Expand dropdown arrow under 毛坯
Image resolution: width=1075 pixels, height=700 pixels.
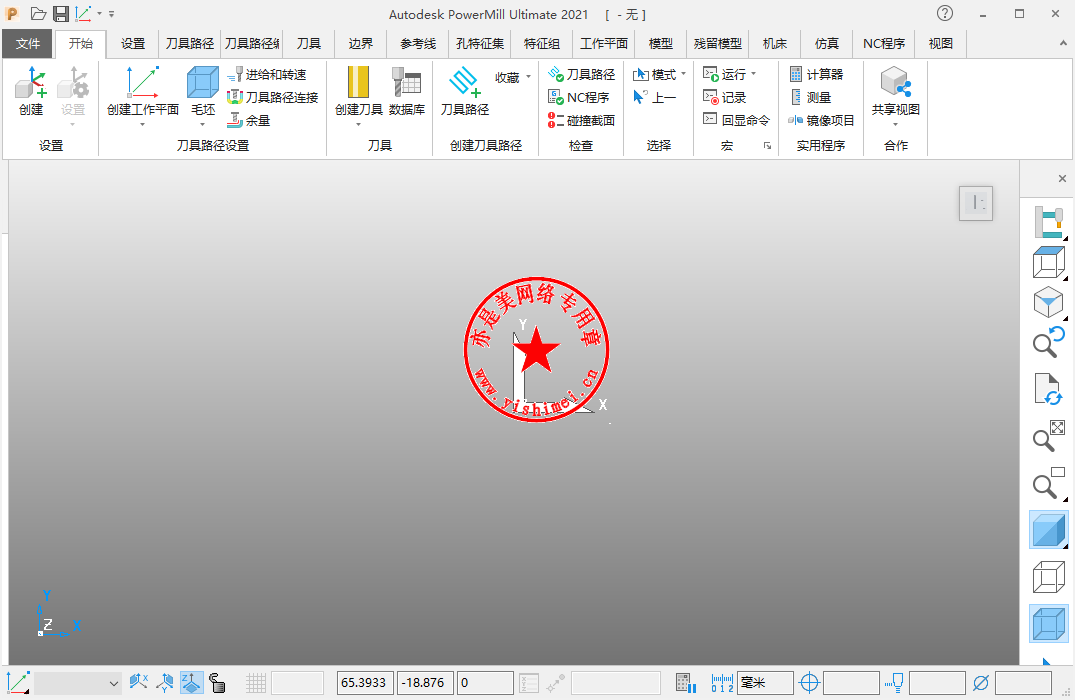pos(203,125)
